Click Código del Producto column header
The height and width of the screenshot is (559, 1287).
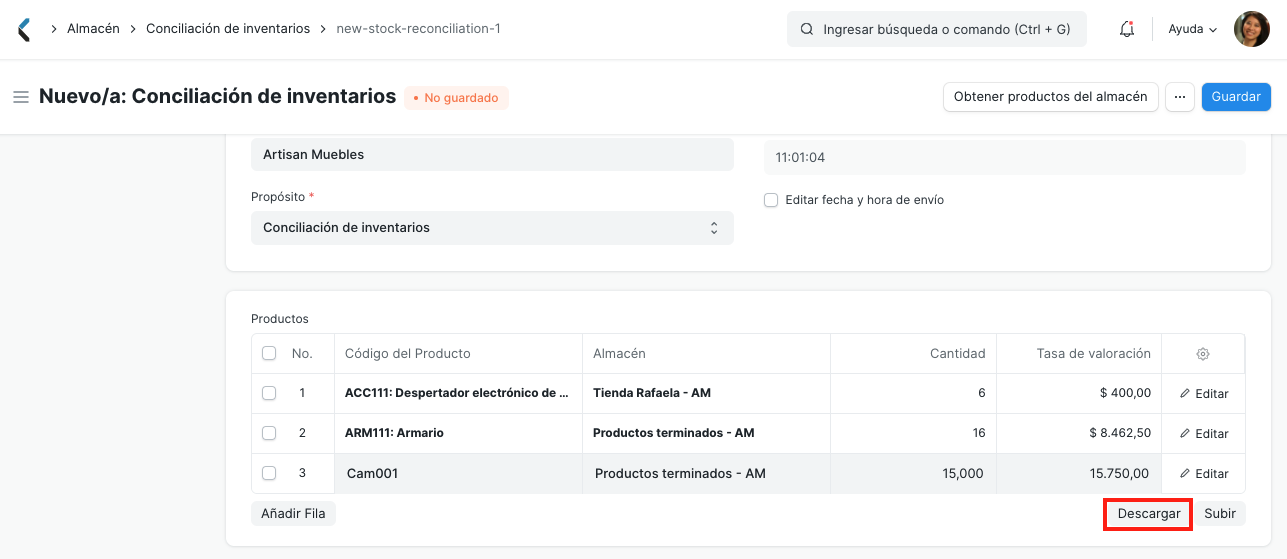(x=459, y=353)
